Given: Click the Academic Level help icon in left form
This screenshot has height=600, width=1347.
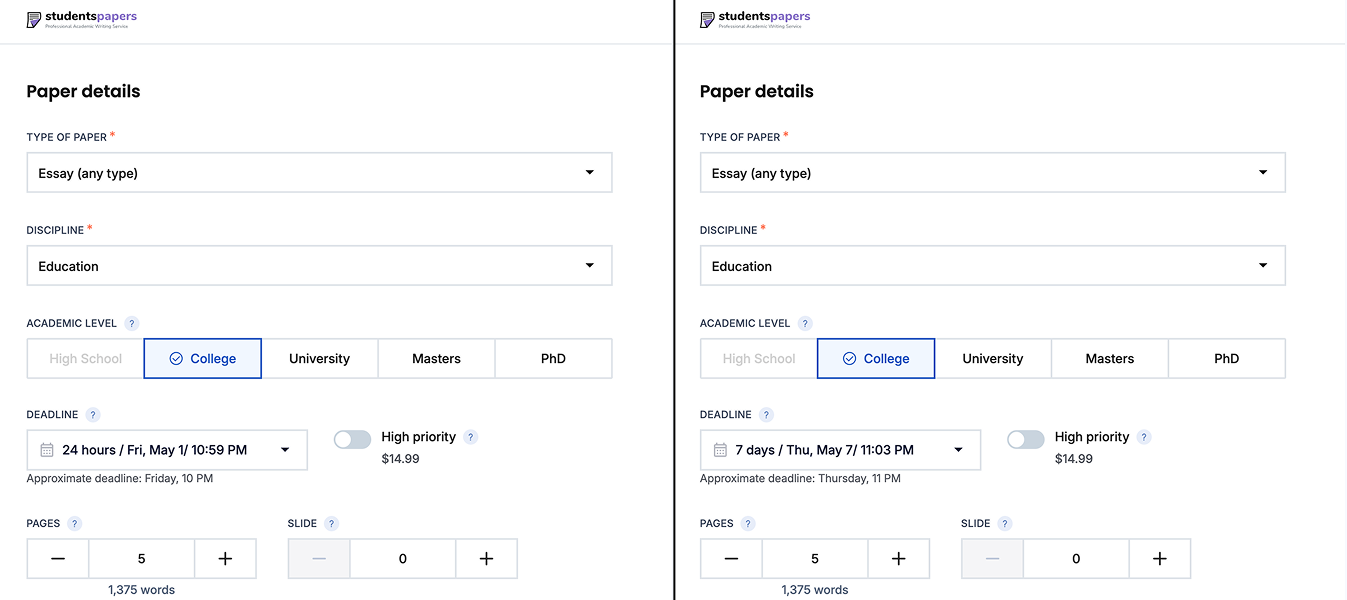Looking at the screenshot, I should click(132, 324).
